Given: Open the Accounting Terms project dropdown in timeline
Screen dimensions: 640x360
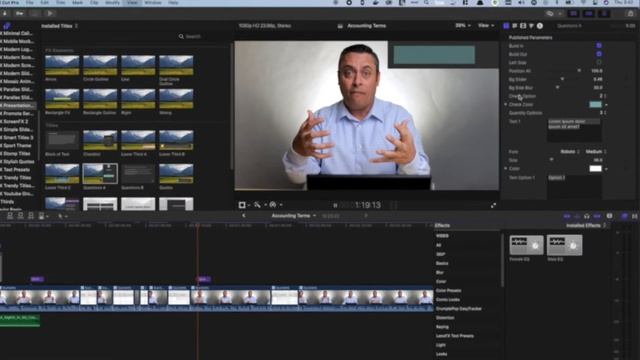Looking at the screenshot, I should click(x=294, y=216).
